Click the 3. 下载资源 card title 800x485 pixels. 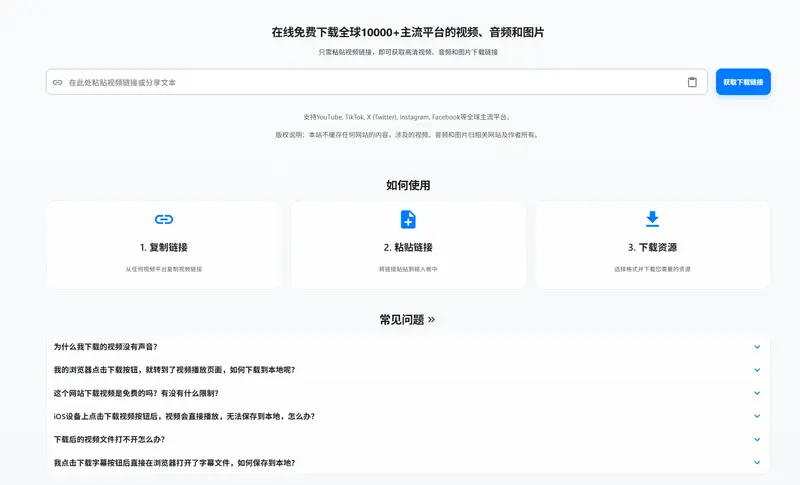pyautogui.click(x=652, y=247)
